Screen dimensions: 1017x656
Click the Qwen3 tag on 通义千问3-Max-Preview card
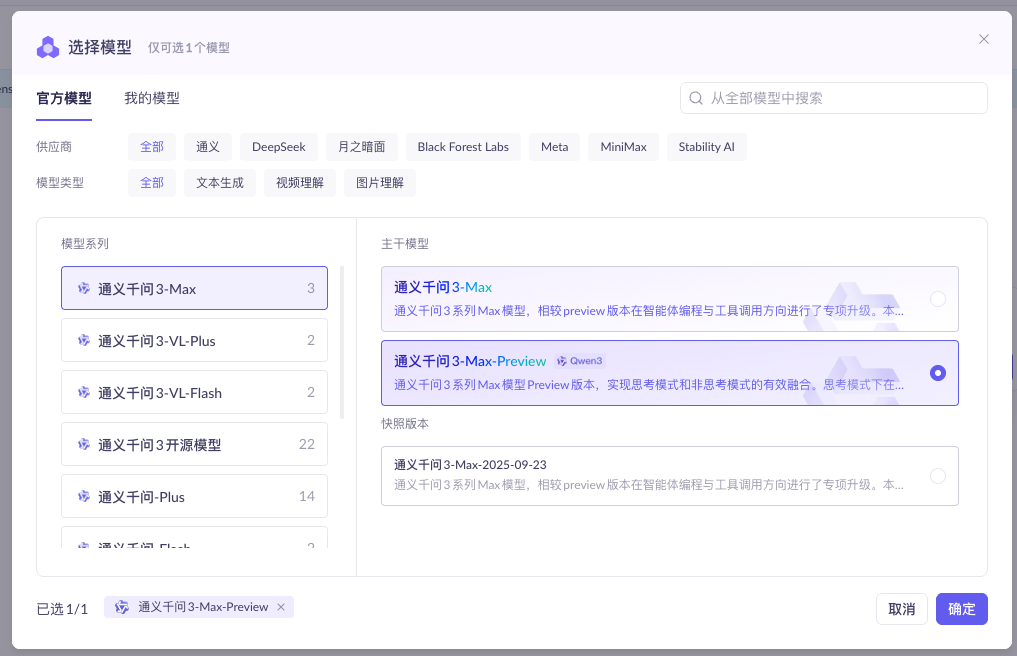pyautogui.click(x=580, y=361)
